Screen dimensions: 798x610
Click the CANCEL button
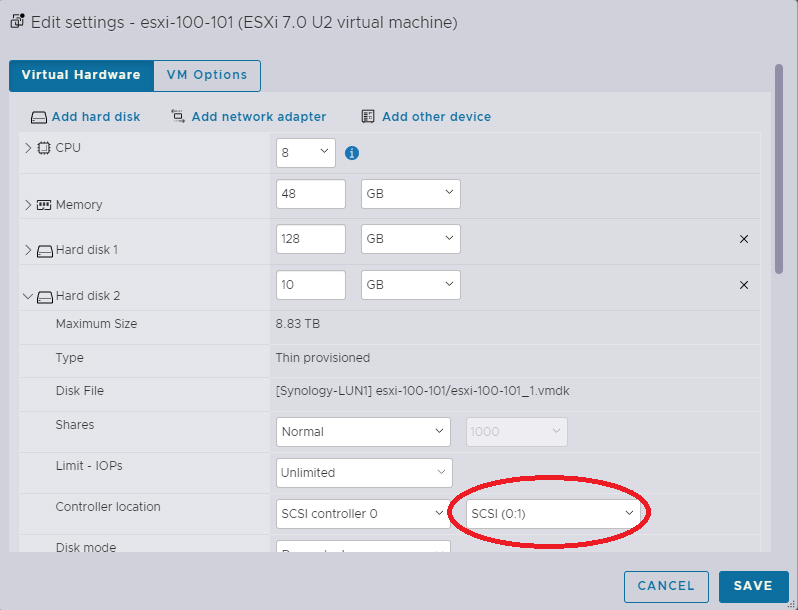(x=665, y=586)
